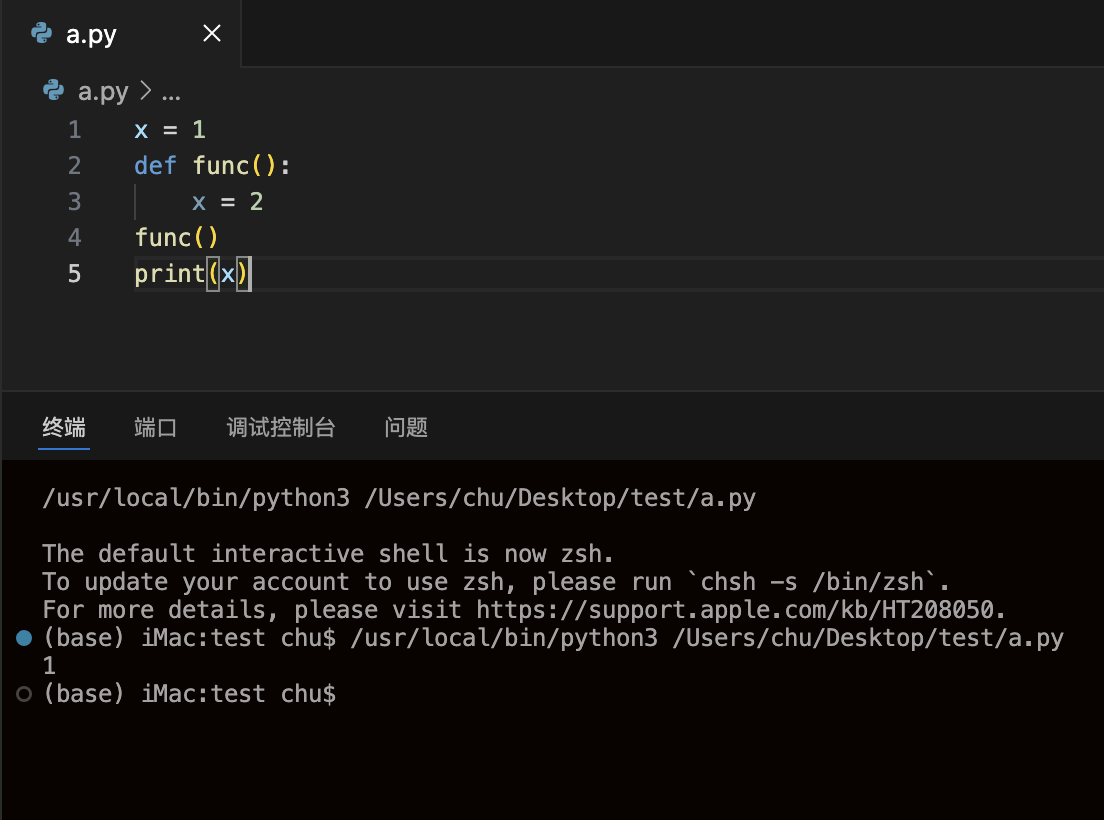Expand the breadcrumb ellipsis symbol list
This screenshot has height=820, width=1104.
[171, 92]
